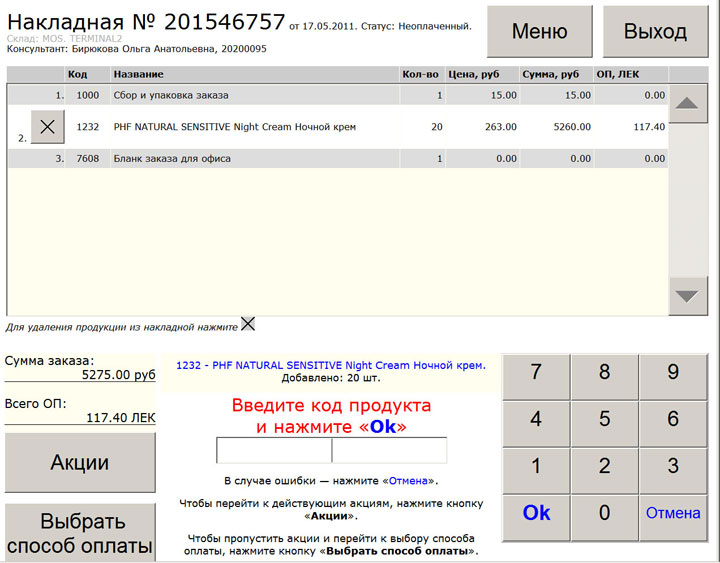The height and width of the screenshot is (563, 720).
Task: Click the blue added-product message 1232 - PHF
Action: pyautogui.click(x=331, y=366)
